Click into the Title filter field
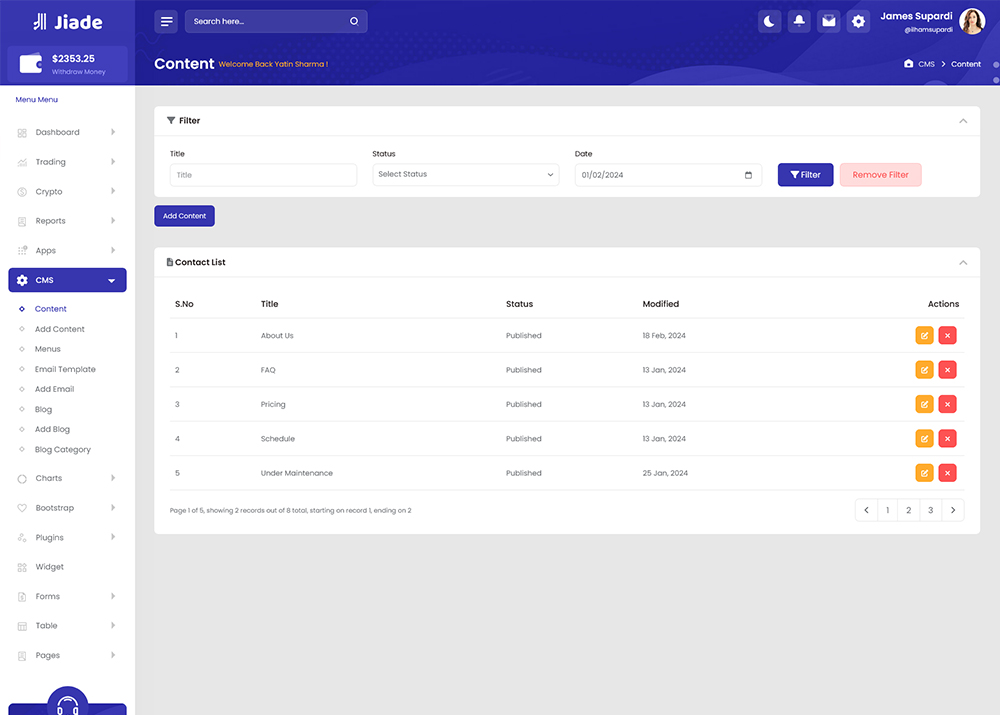 (x=263, y=175)
